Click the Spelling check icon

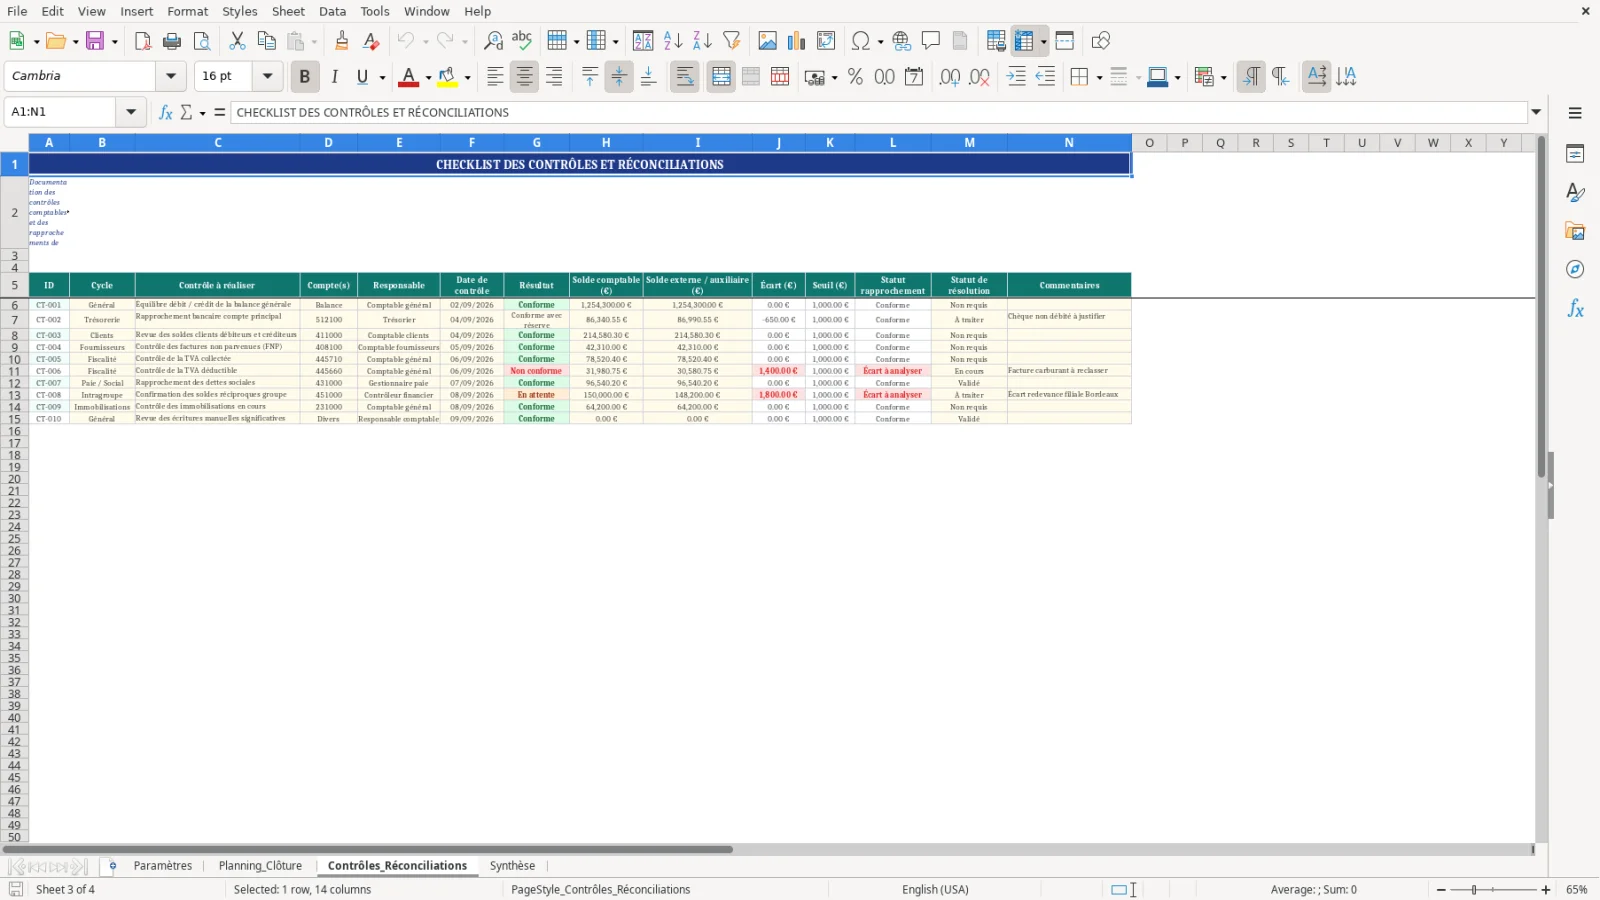[x=522, y=41]
